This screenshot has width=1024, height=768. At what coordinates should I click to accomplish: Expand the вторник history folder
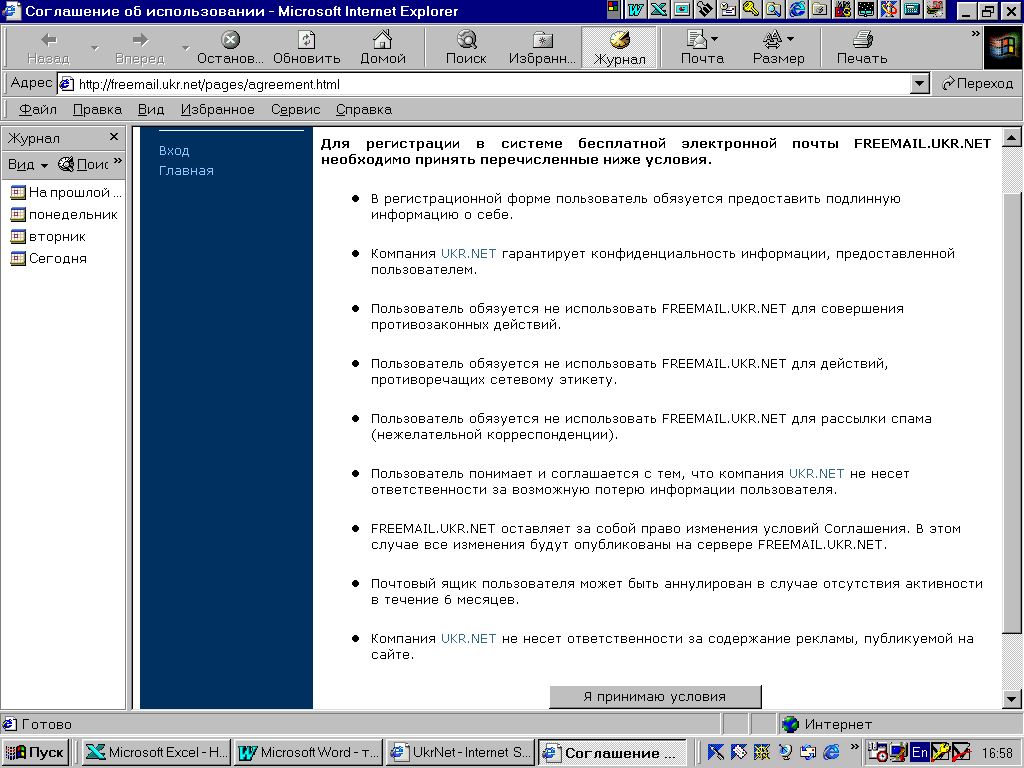(x=48, y=236)
